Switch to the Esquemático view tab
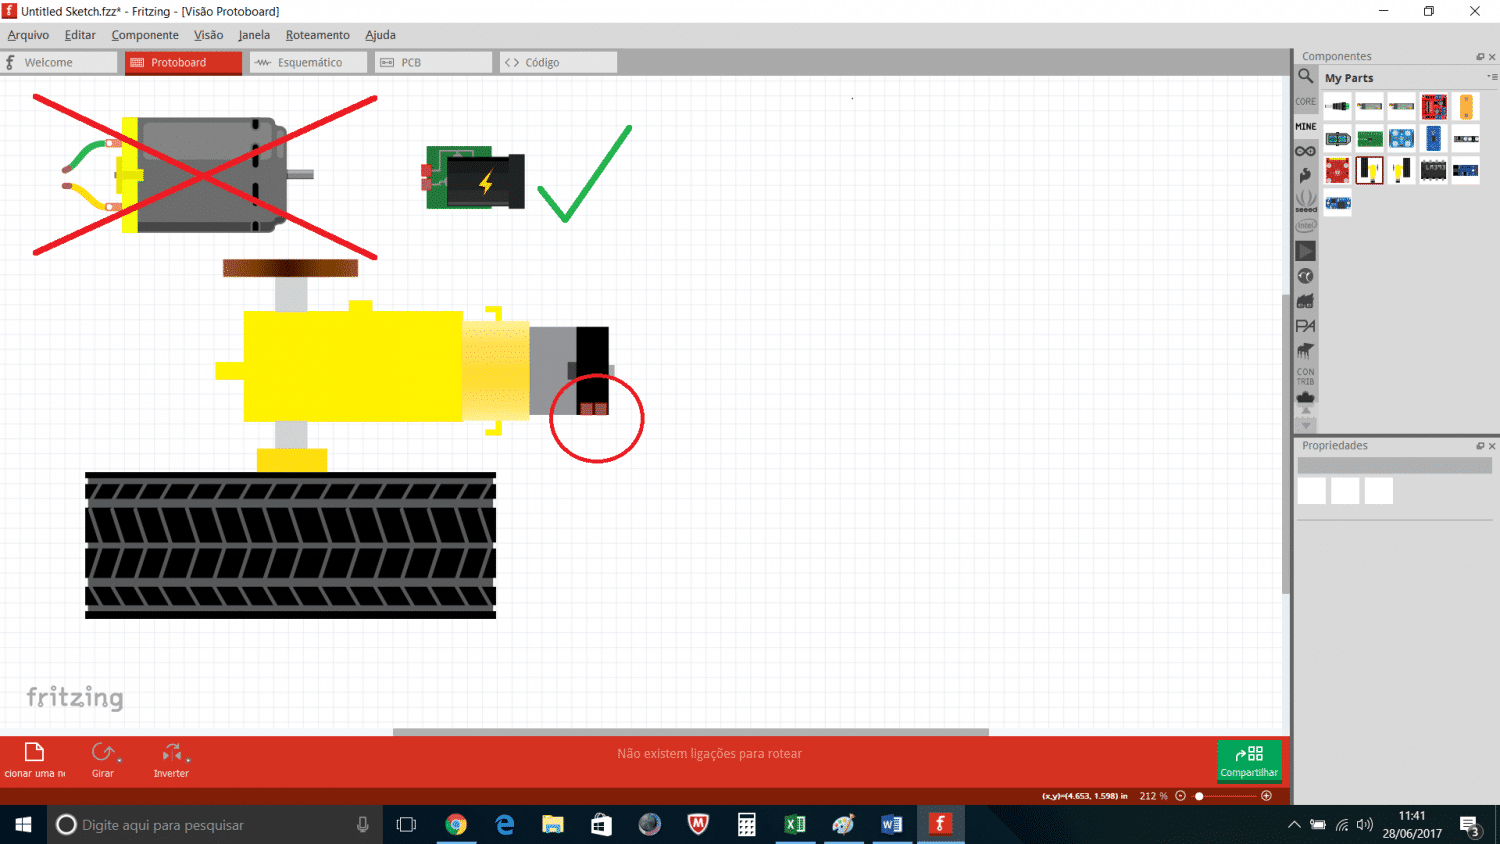Image resolution: width=1500 pixels, height=844 pixels. [310, 61]
